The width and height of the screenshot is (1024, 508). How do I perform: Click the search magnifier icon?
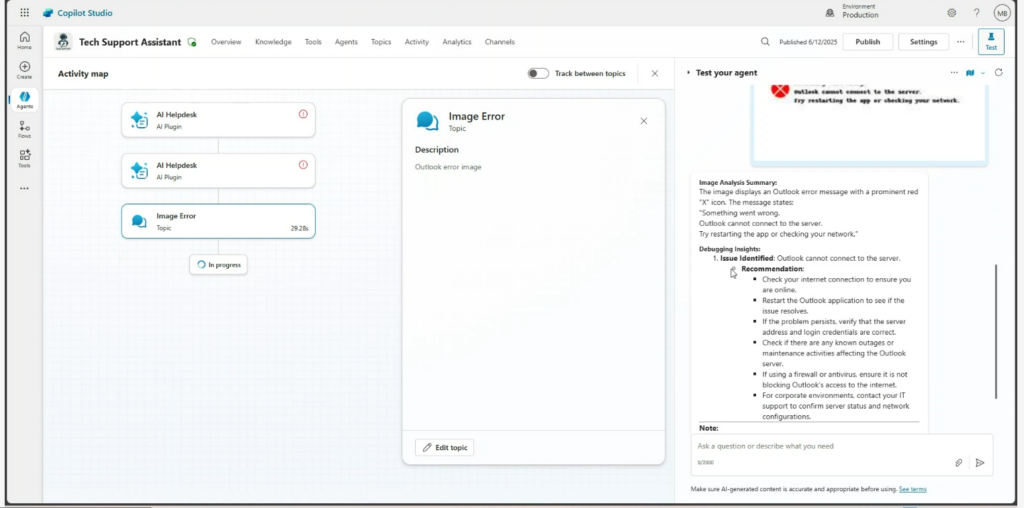(765, 41)
